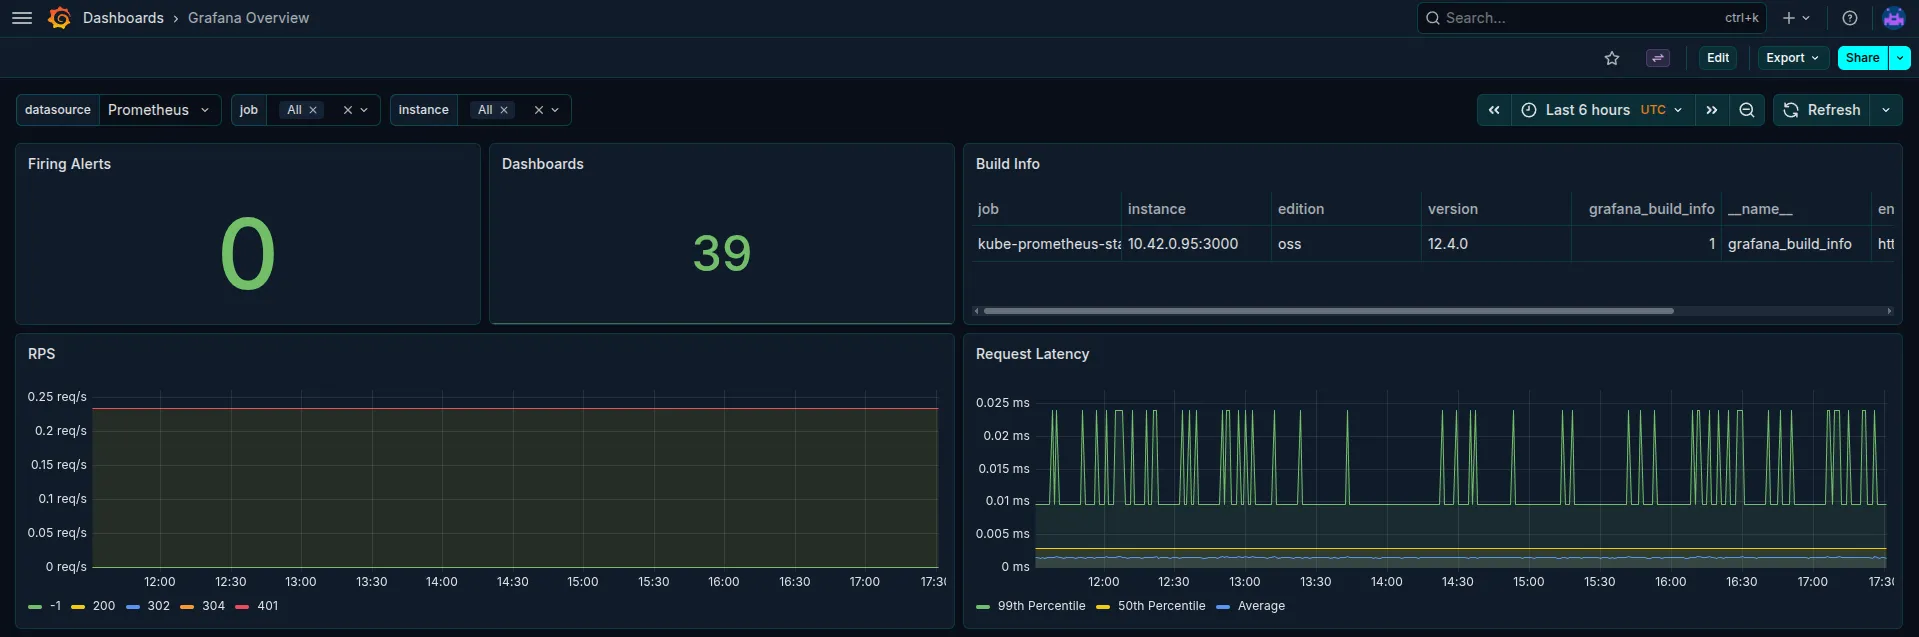Open the hamburger navigation menu
The image size is (1919, 637).
click(22, 18)
